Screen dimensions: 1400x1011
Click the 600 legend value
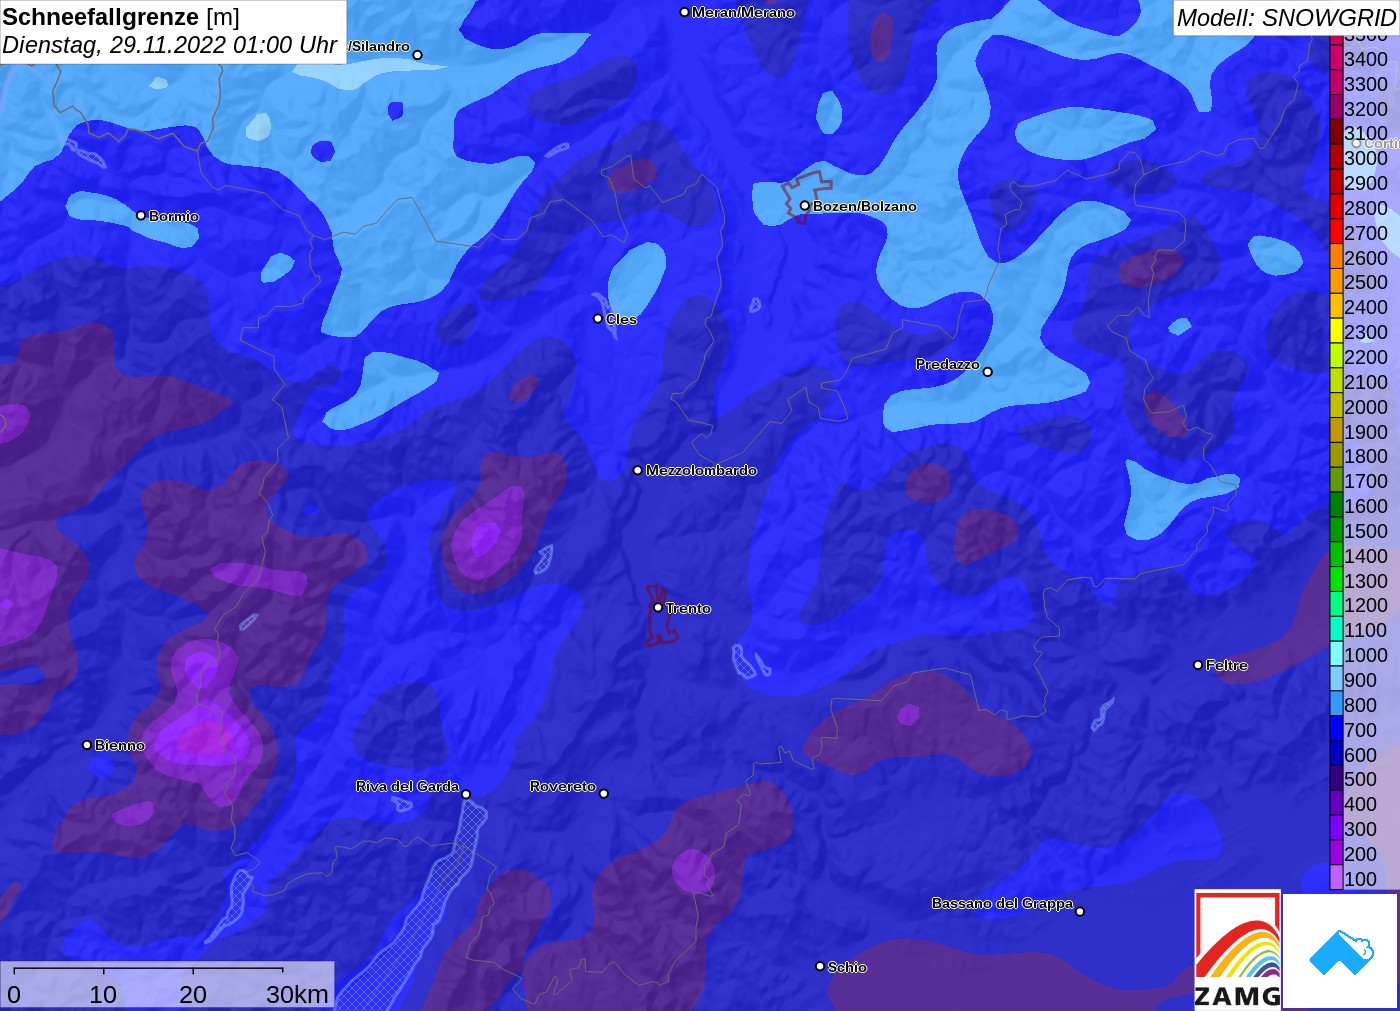(x=1360, y=755)
